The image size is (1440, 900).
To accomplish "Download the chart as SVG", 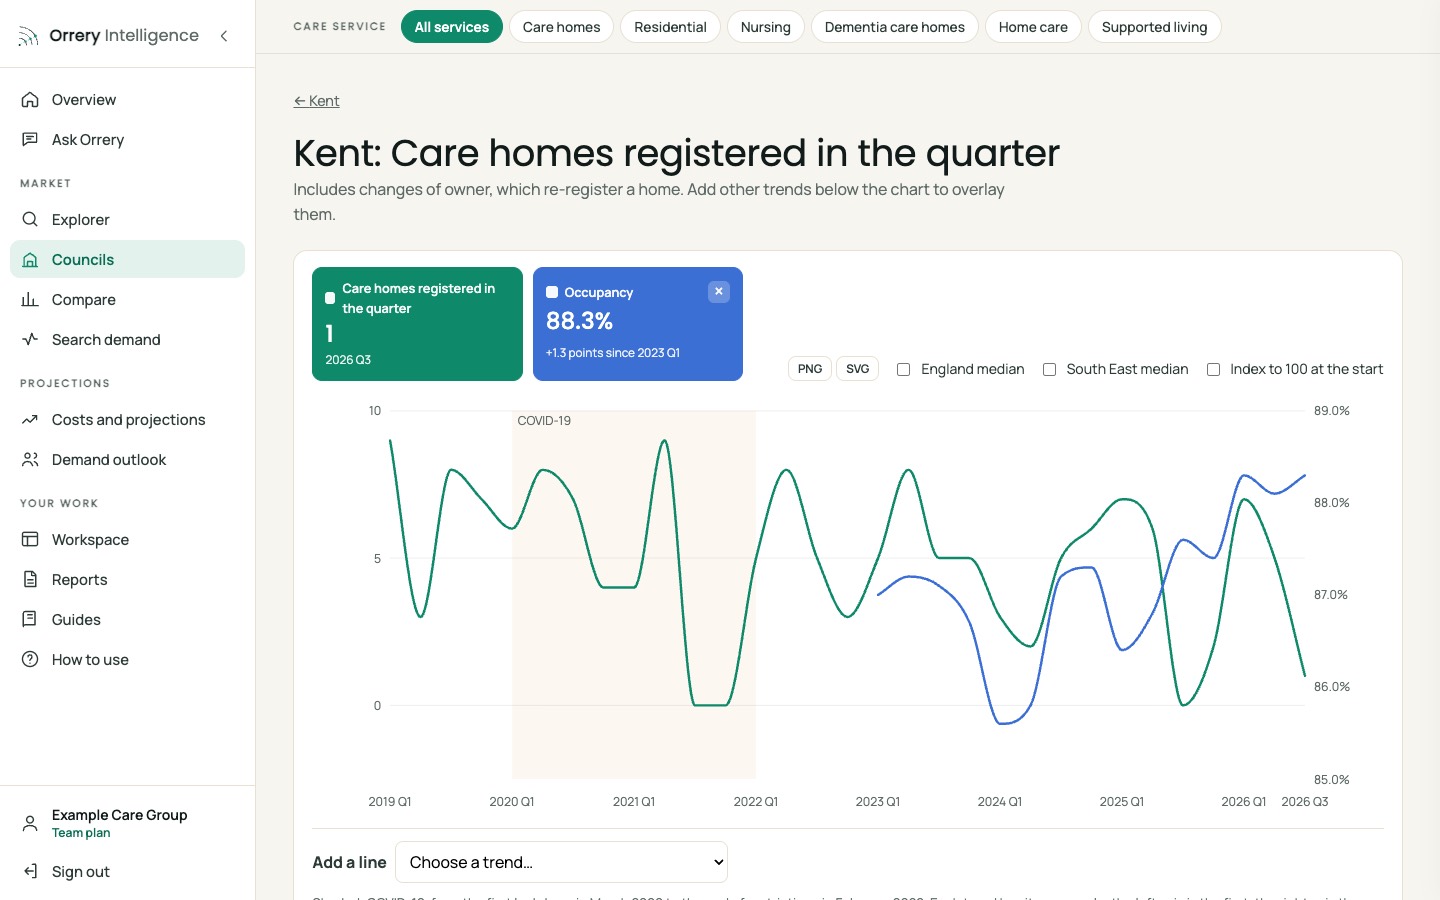I will tap(858, 369).
